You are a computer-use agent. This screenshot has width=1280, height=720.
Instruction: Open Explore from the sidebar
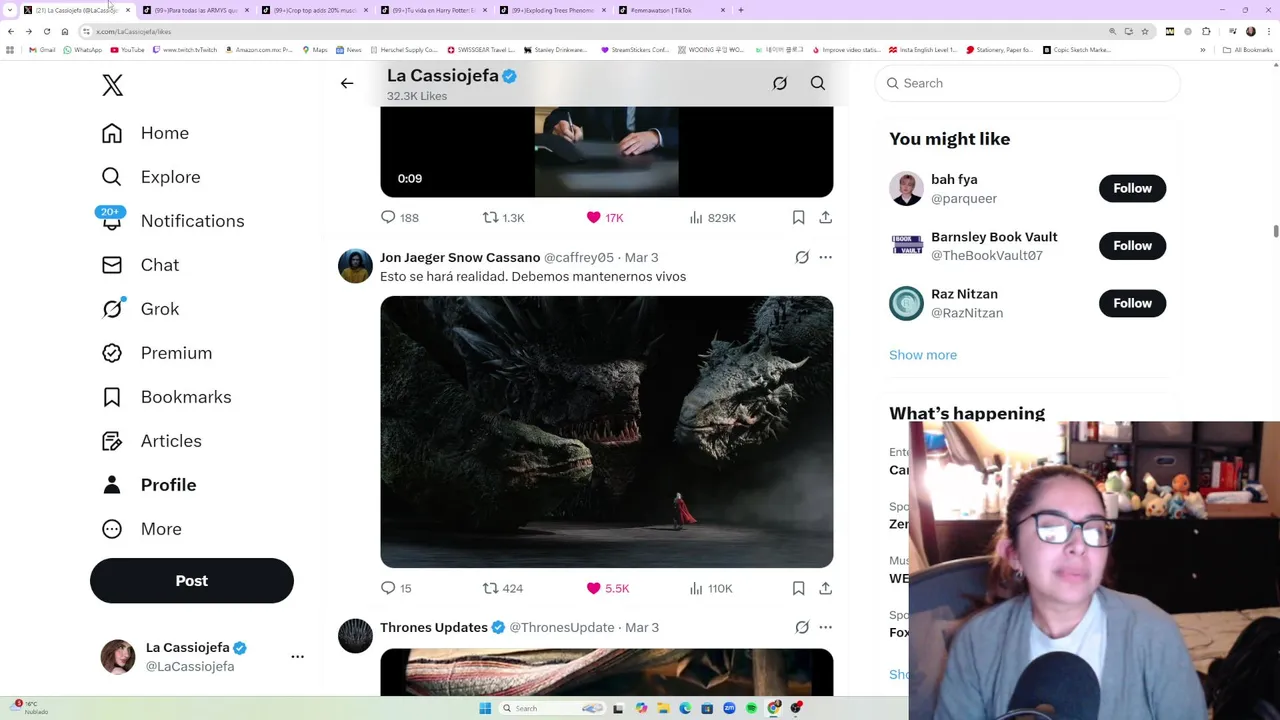click(x=151, y=177)
